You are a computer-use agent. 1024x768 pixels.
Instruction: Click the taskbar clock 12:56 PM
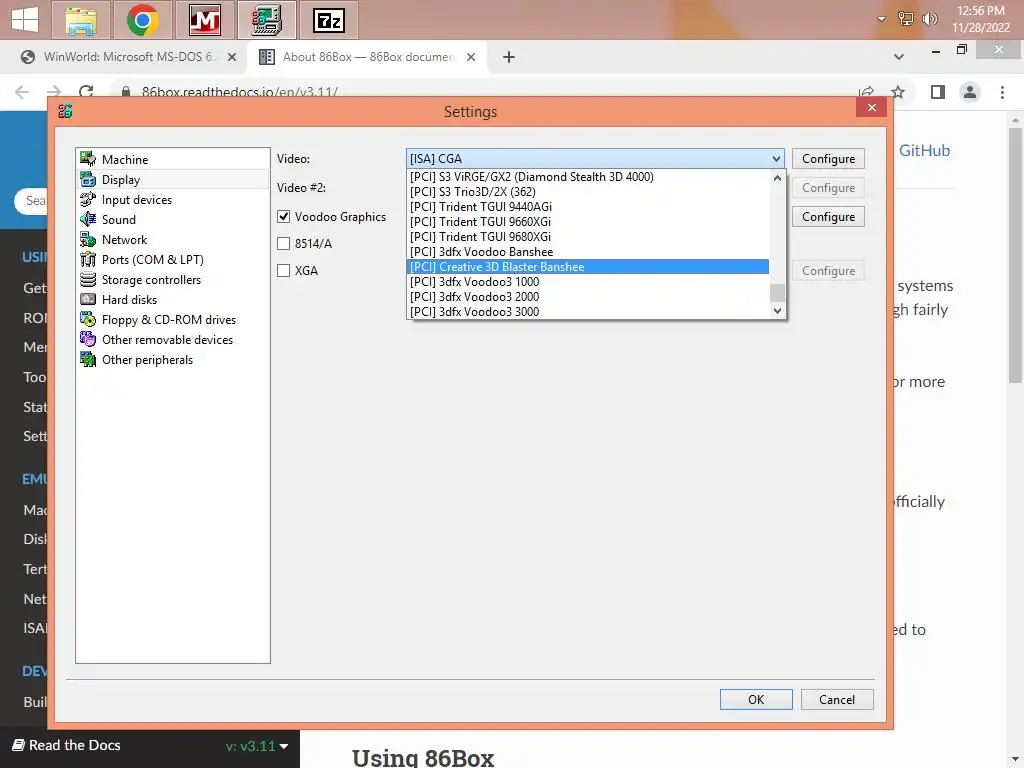click(x=980, y=11)
